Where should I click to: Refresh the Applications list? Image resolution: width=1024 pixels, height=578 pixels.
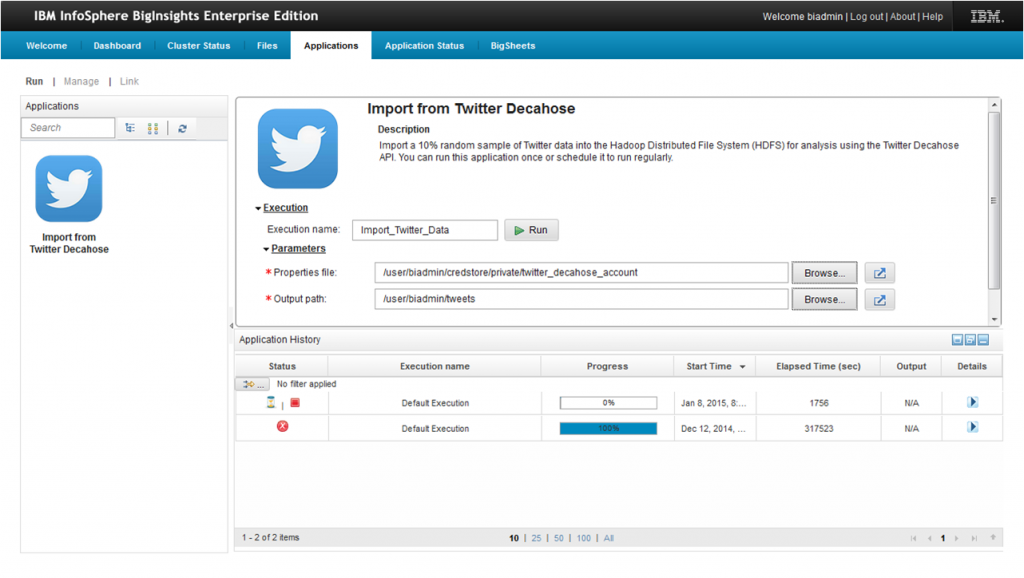[x=182, y=128]
